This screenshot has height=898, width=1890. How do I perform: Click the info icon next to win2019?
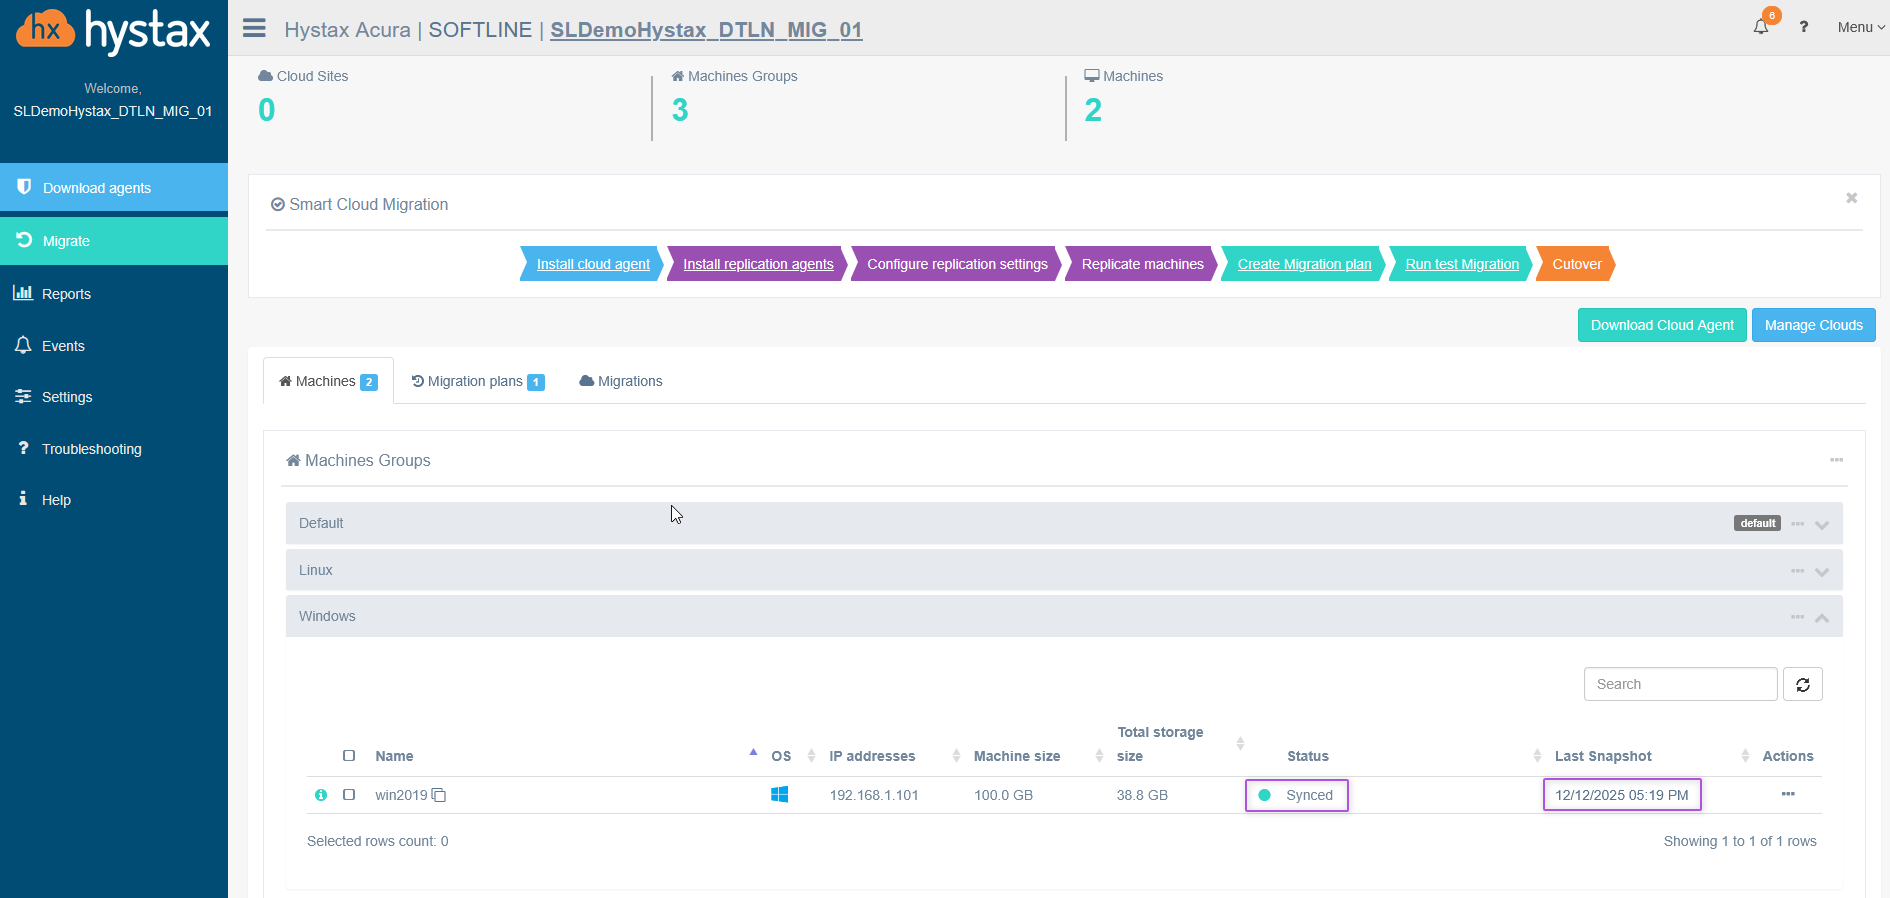click(x=321, y=795)
